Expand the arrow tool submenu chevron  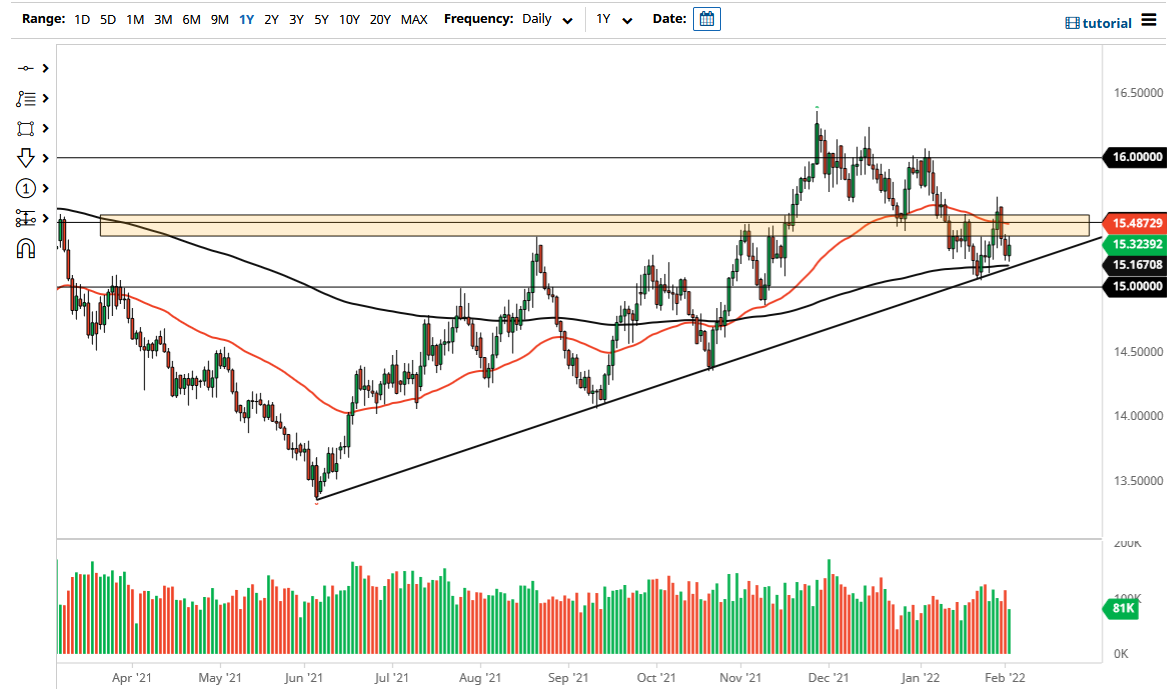[x=44, y=158]
